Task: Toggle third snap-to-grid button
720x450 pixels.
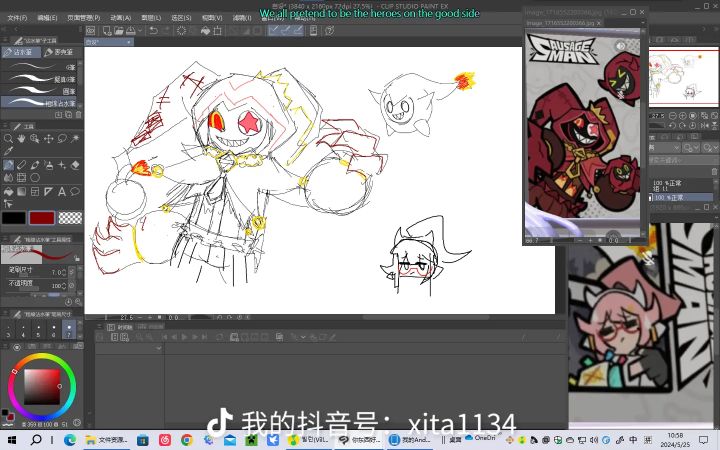Action: point(298,31)
